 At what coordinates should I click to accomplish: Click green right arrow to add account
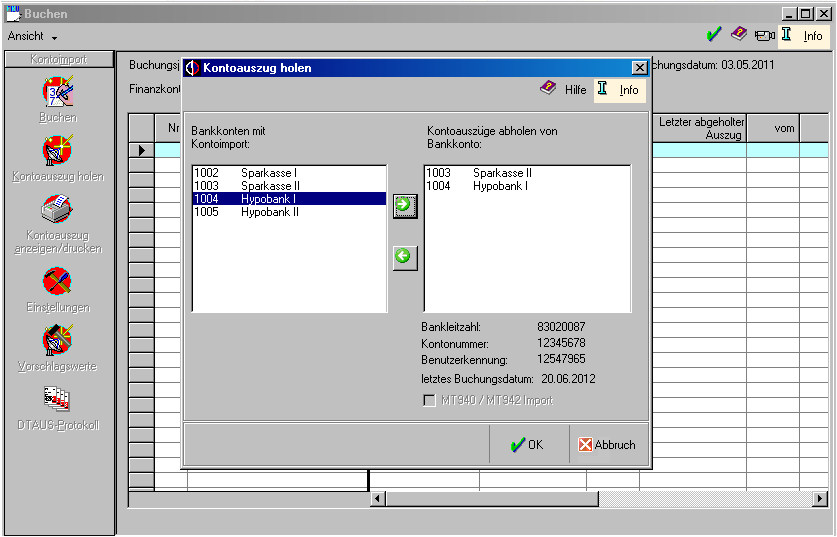coord(404,206)
